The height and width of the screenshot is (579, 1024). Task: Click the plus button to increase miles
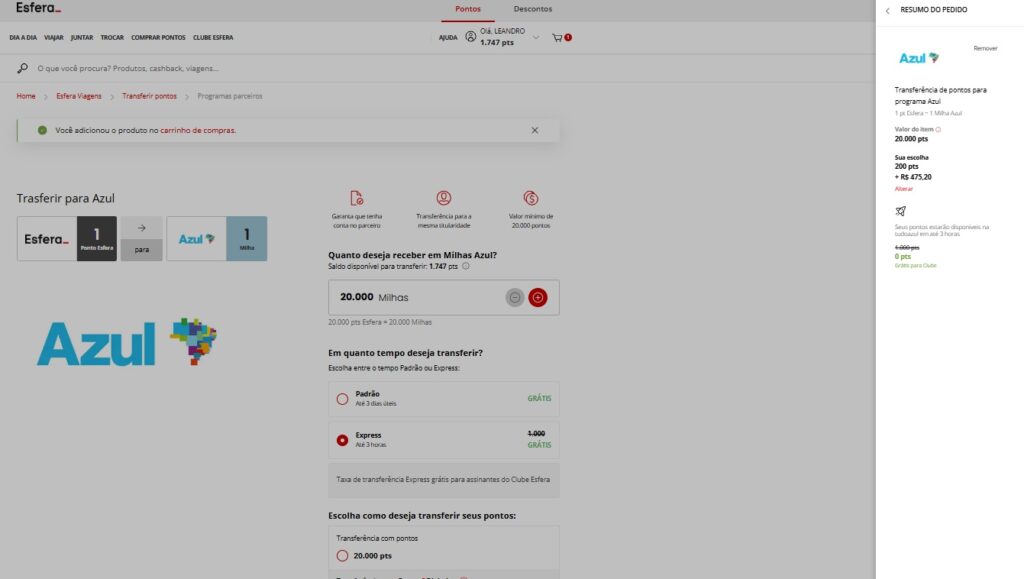tap(538, 297)
